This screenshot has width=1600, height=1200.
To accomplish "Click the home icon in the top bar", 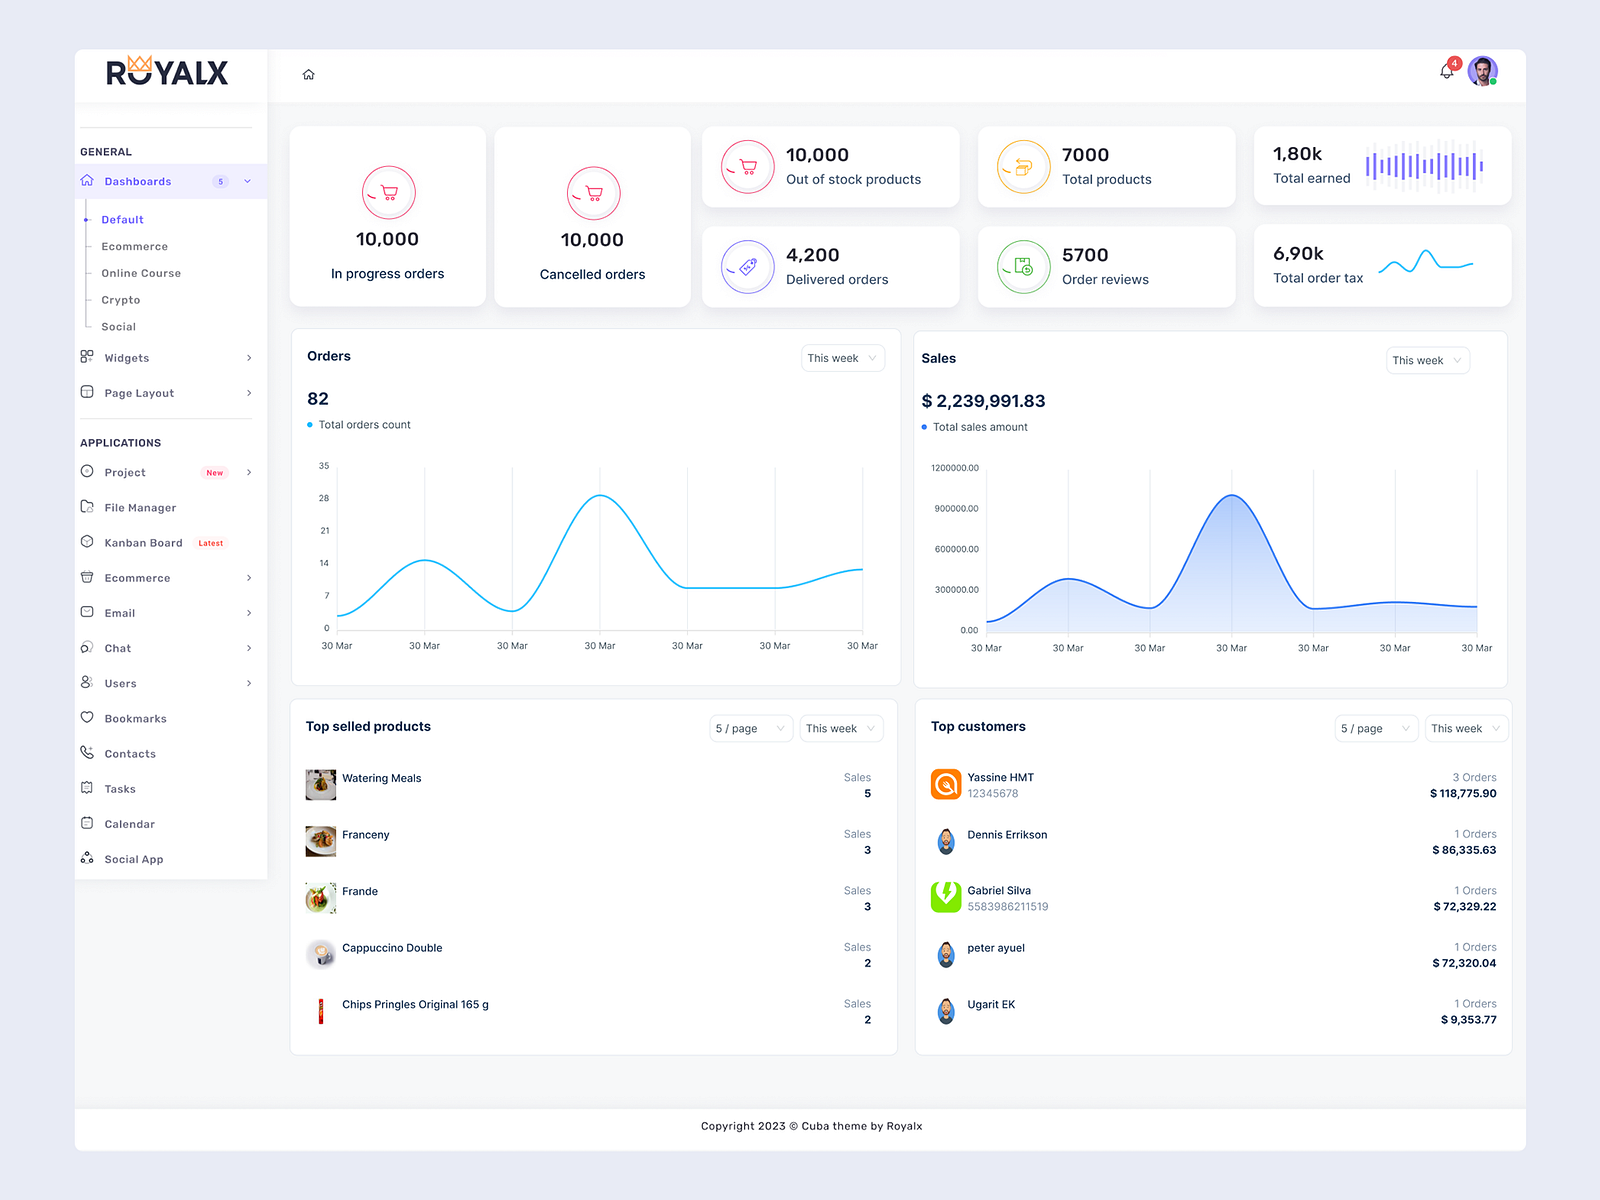I will [309, 74].
